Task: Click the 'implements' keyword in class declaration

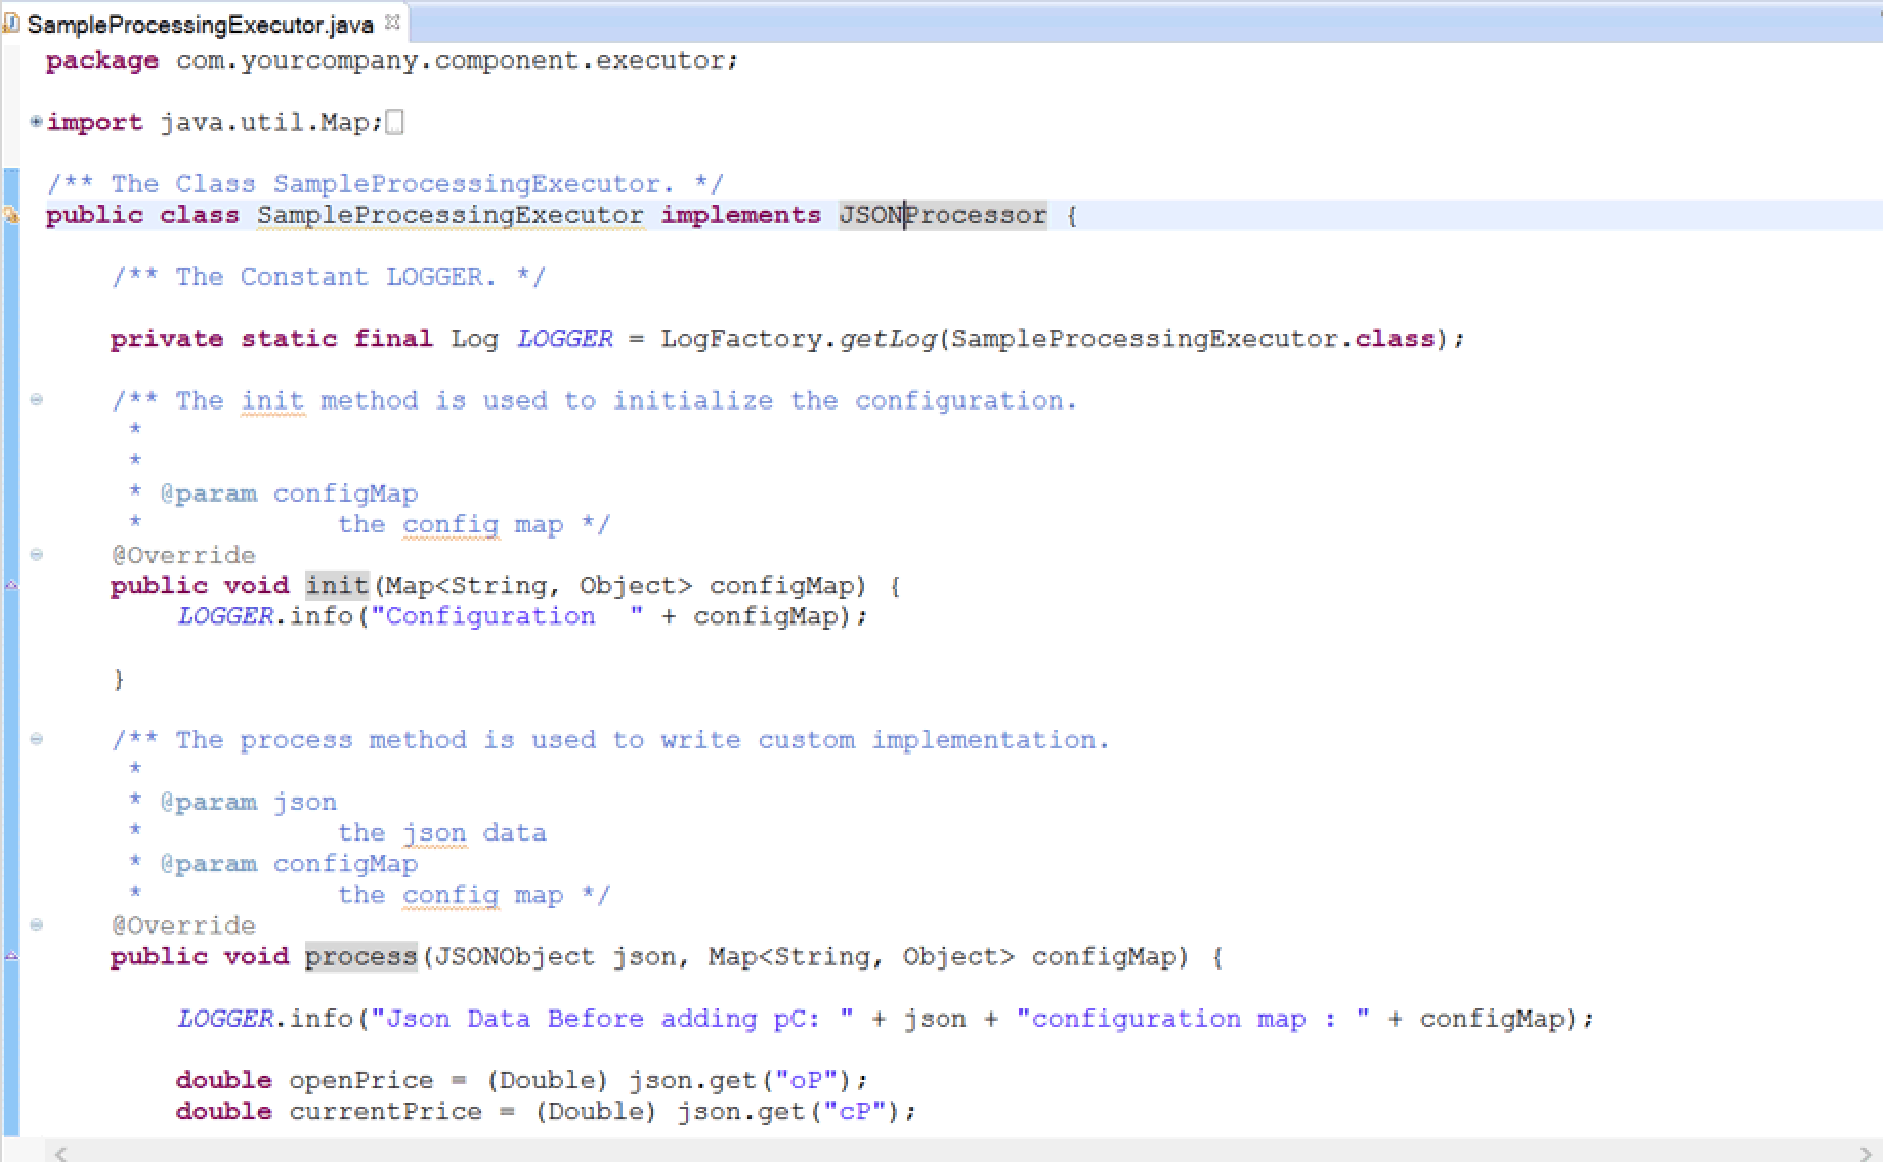Action: tap(741, 215)
